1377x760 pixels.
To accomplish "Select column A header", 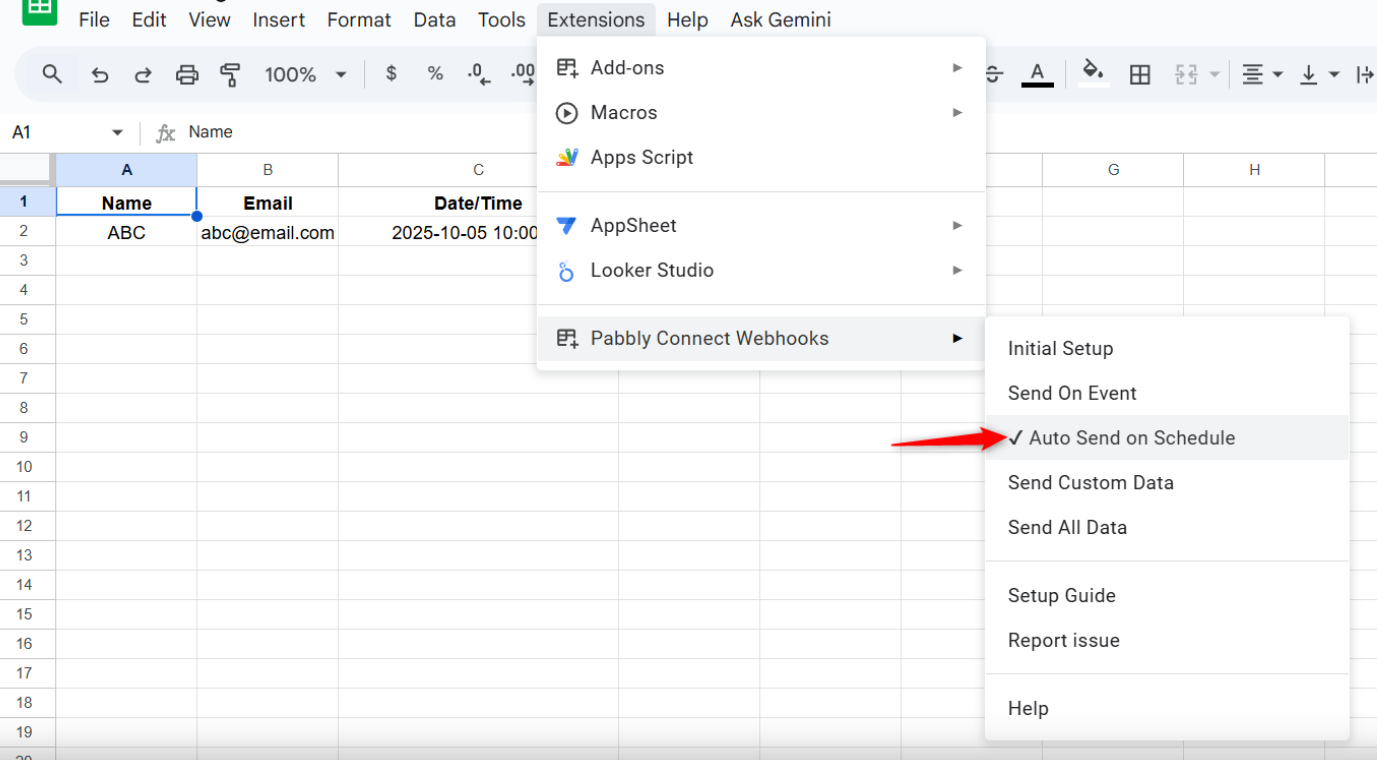I will (x=126, y=170).
